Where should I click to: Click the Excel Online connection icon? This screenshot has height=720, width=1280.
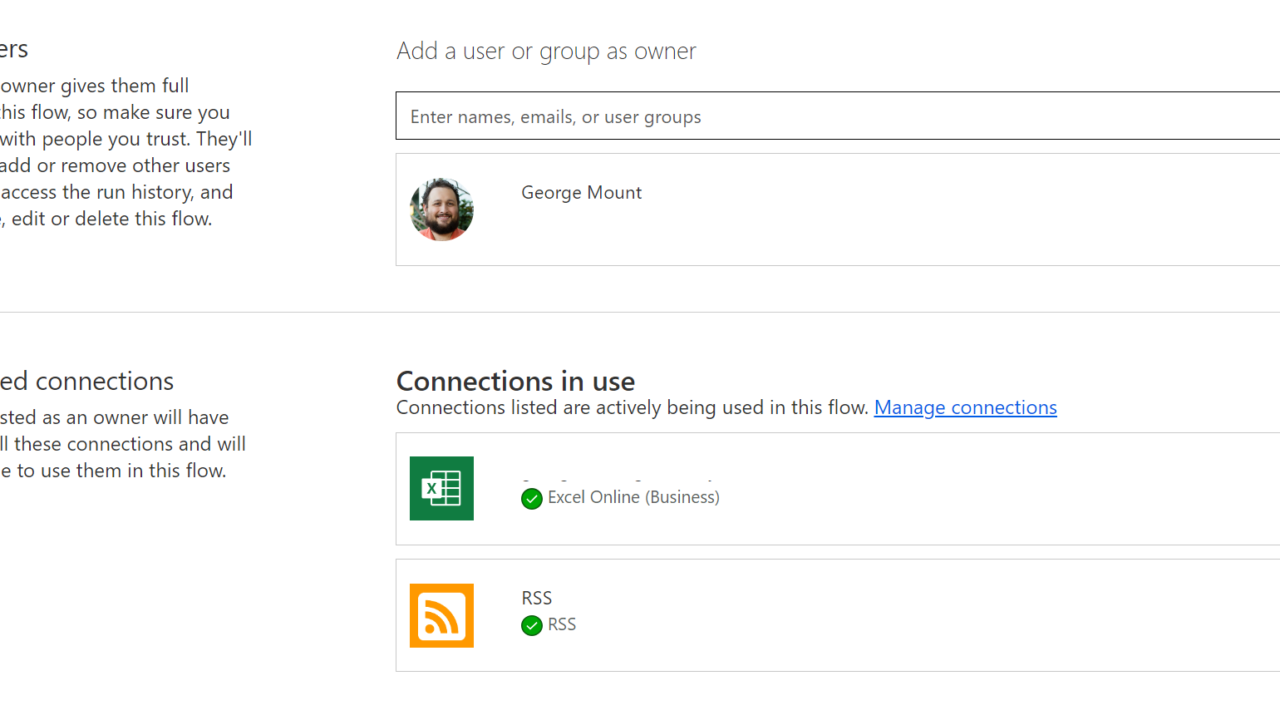441,488
